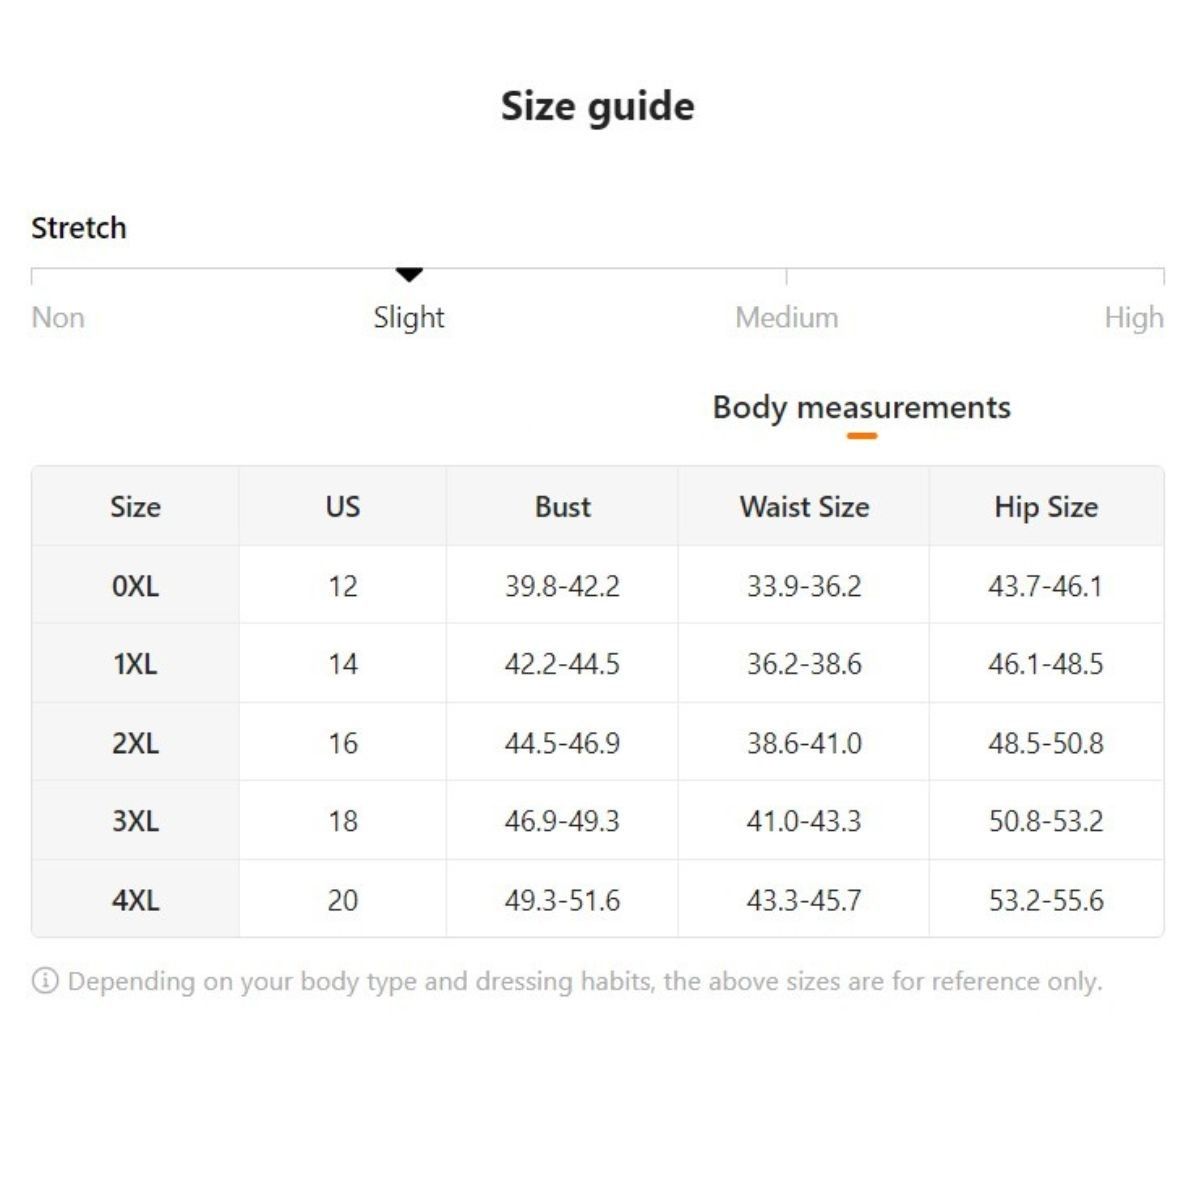Select the 0XL size row label

pos(135,586)
